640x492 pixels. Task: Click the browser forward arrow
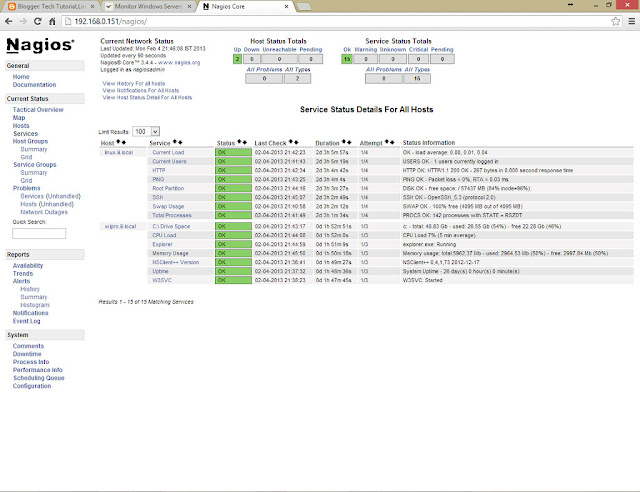pyautogui.click(x=23, y=22)
